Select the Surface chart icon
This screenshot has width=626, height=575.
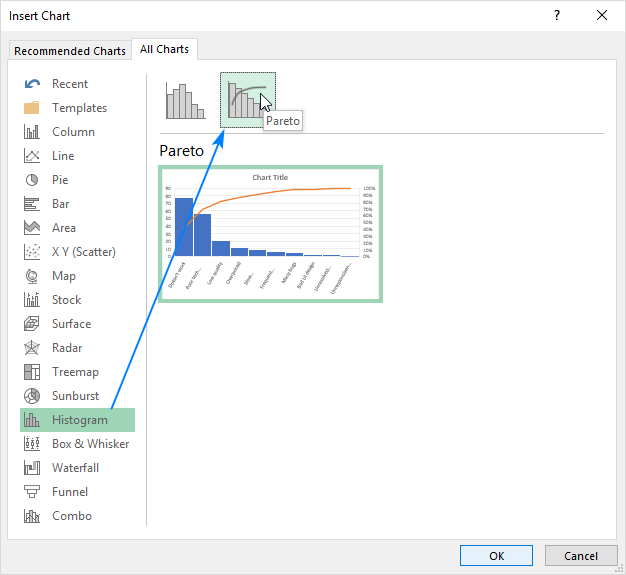click(x=32, y=324)
